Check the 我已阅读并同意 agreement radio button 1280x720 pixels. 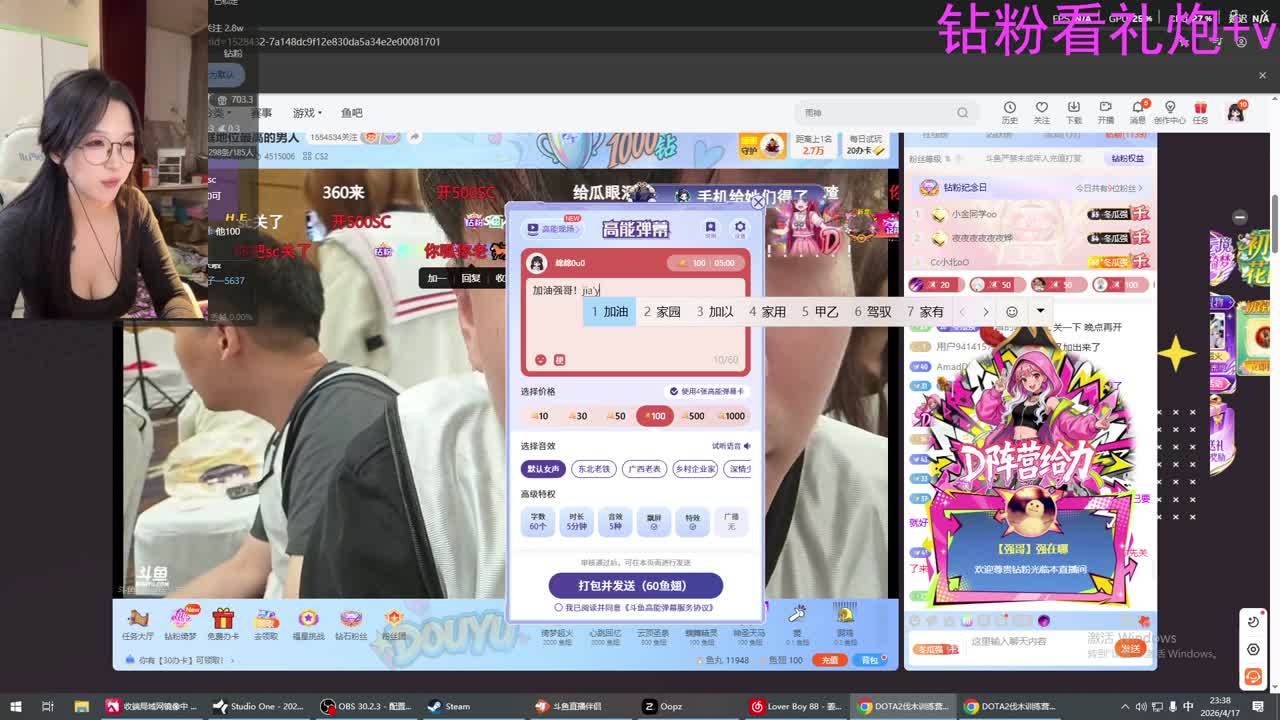(558, 607)
